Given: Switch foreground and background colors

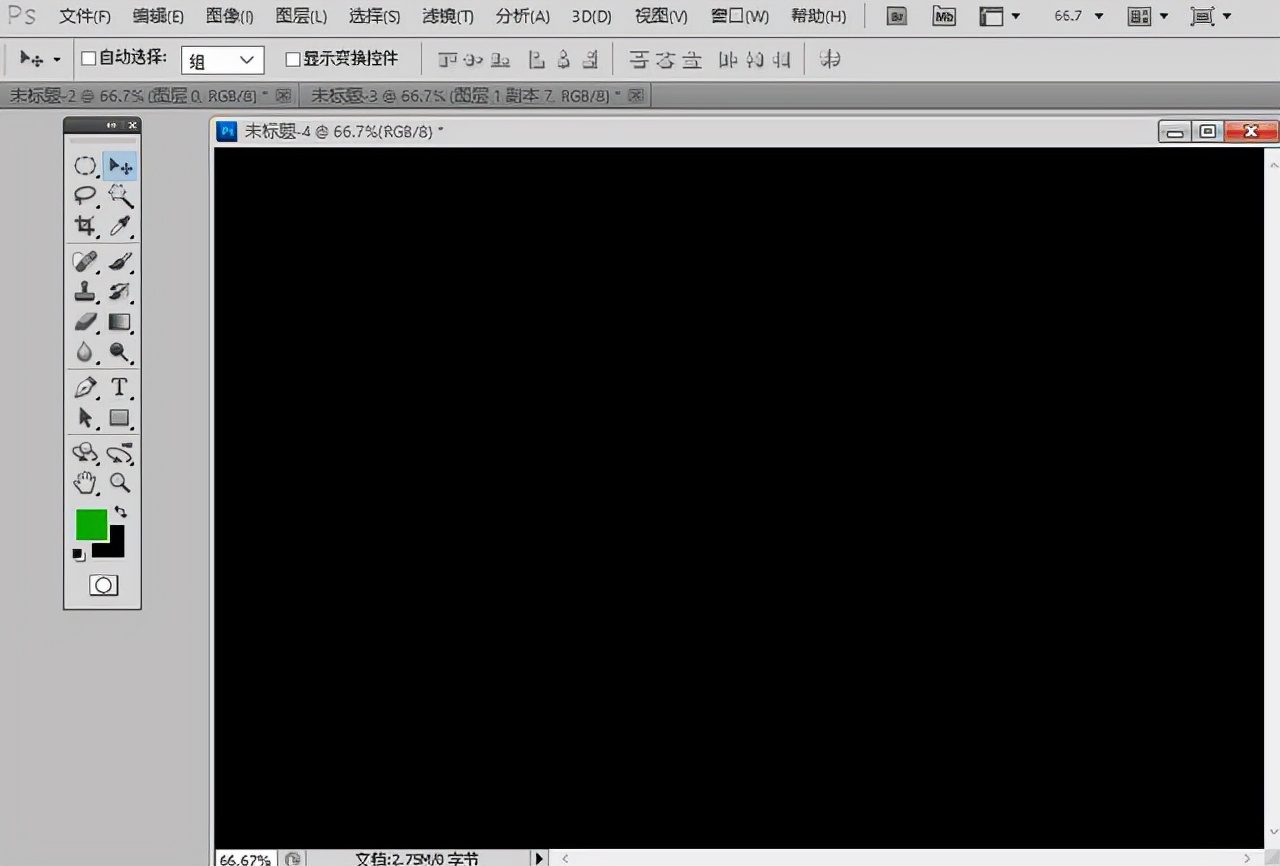Looking at the screenshot, I should pos(120,511).
